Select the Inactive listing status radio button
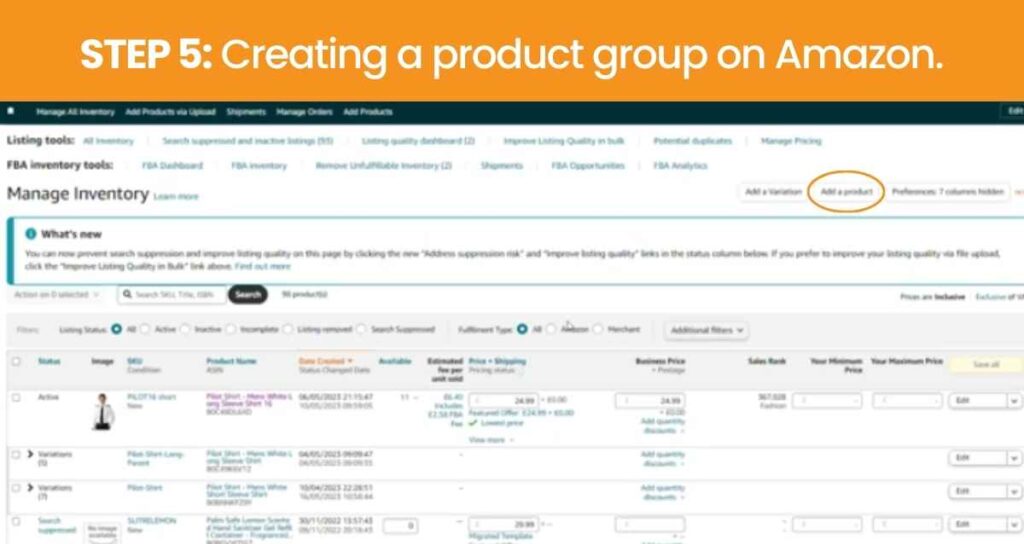Image resolution: width=1024 pixels, height=544 pixels. pos(185,329)
